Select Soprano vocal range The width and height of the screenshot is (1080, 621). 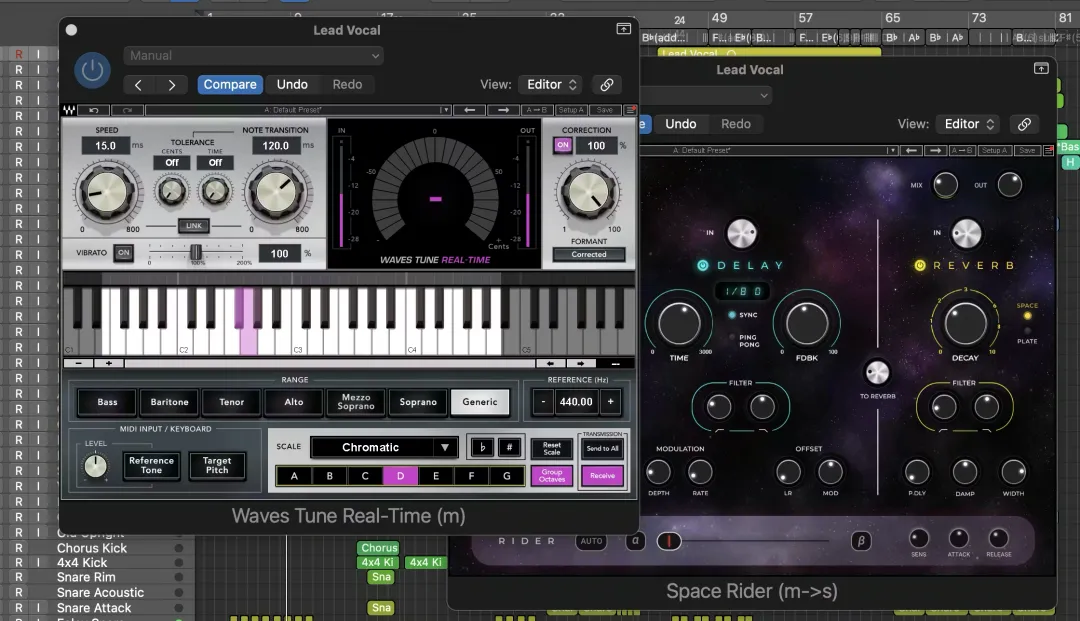(418, 402)
